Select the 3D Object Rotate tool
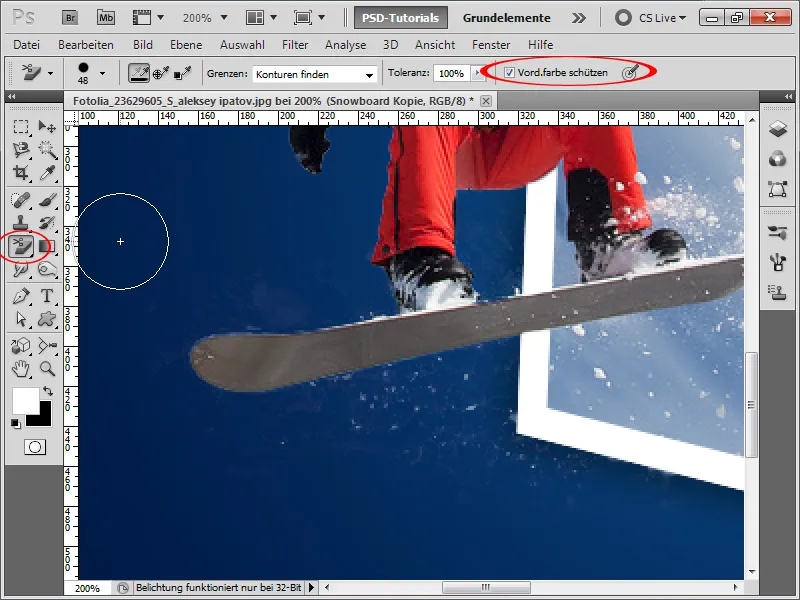This screenshot has height=600, width=800. coord(21,345)
